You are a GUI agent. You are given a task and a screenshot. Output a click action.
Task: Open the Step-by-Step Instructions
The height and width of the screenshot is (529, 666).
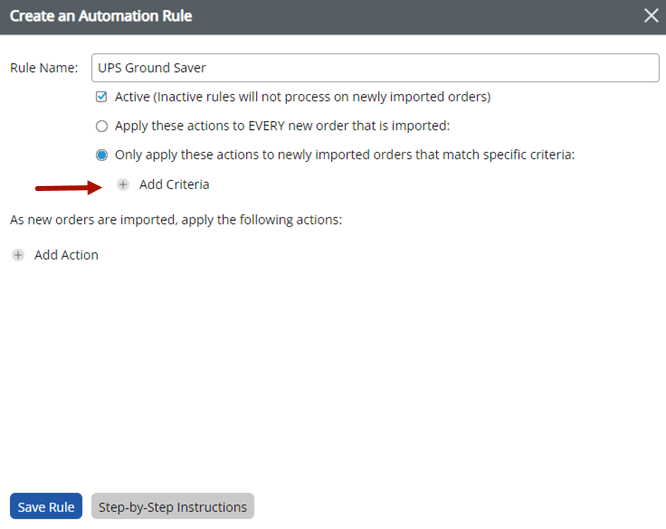click(x=172, y=507)
